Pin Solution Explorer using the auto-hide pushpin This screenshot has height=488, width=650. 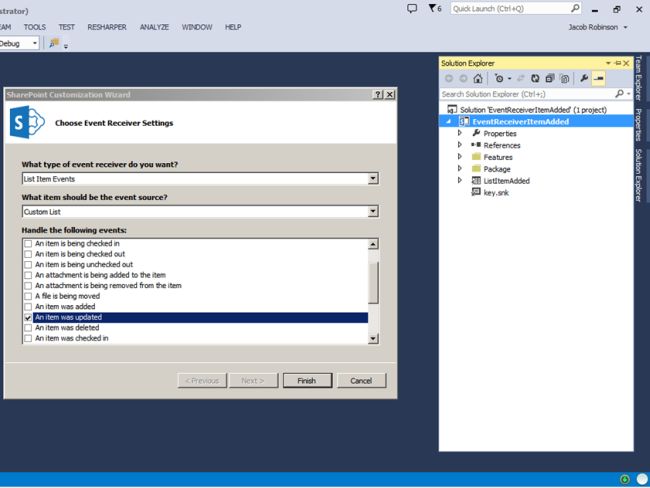(x=618, y=63)
